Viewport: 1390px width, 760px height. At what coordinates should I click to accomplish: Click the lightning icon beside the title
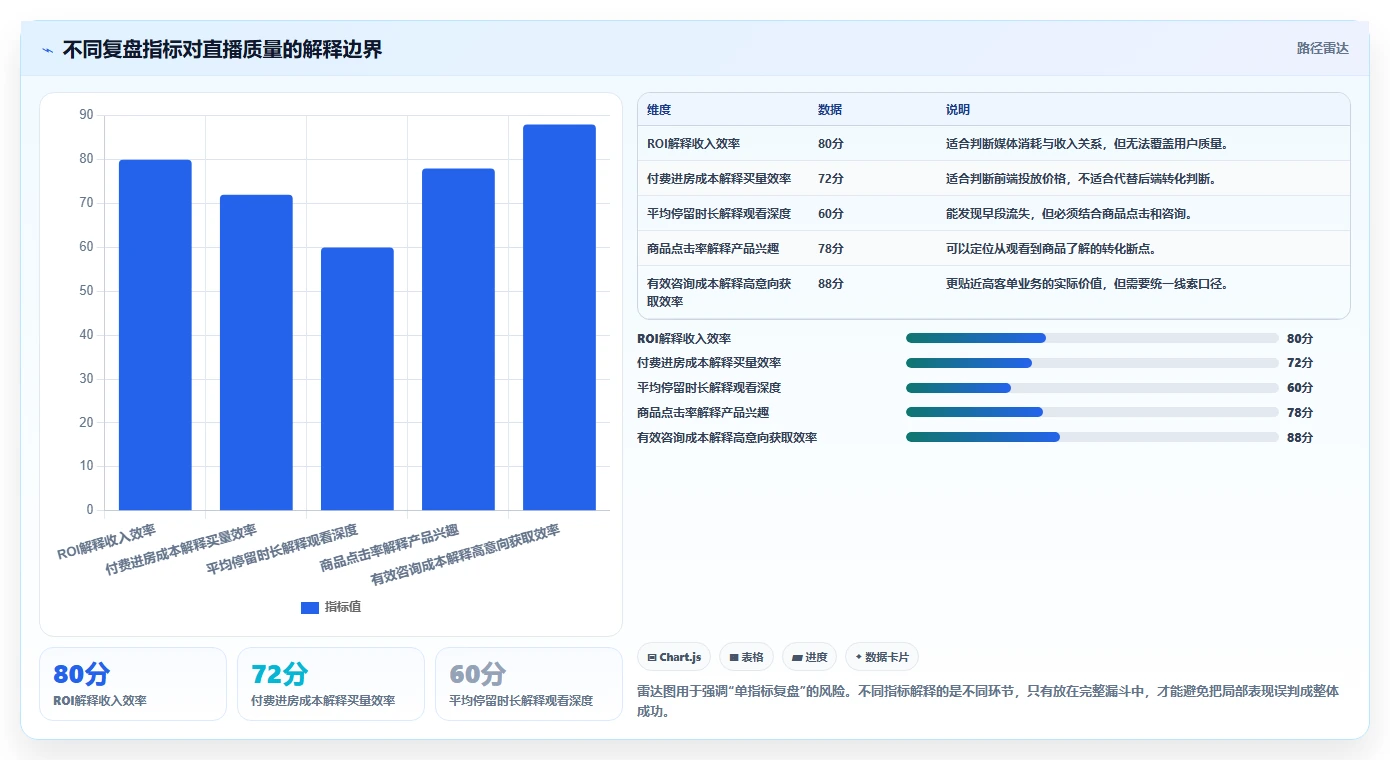47,50
